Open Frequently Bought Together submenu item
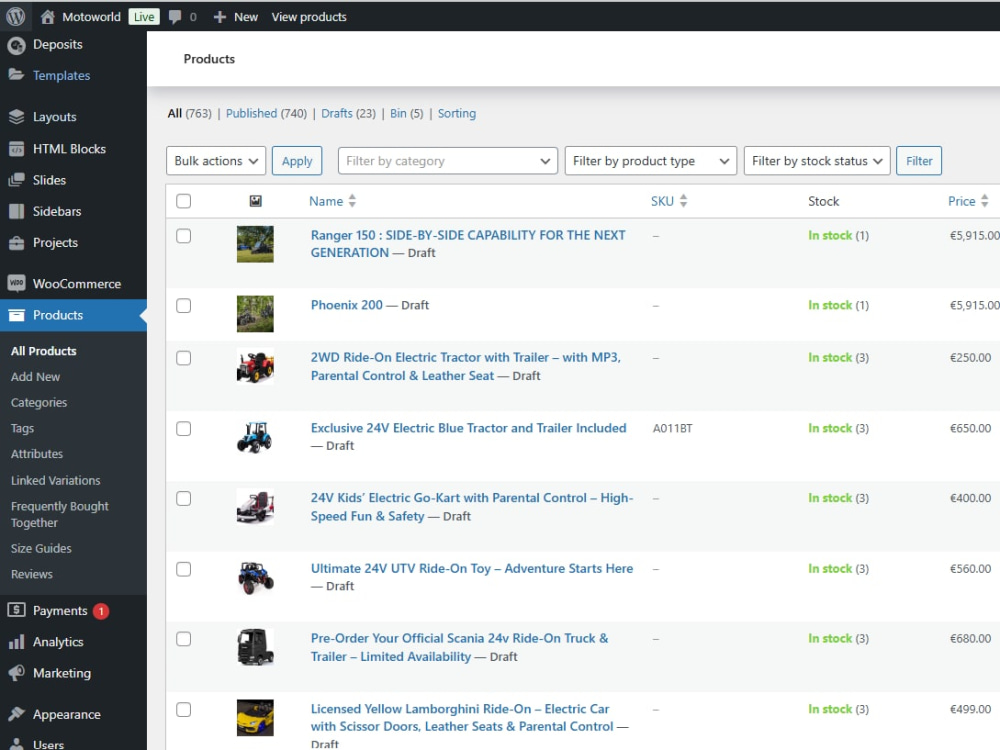The height and width of the screenshot is (750, 1000). [60, 515]
